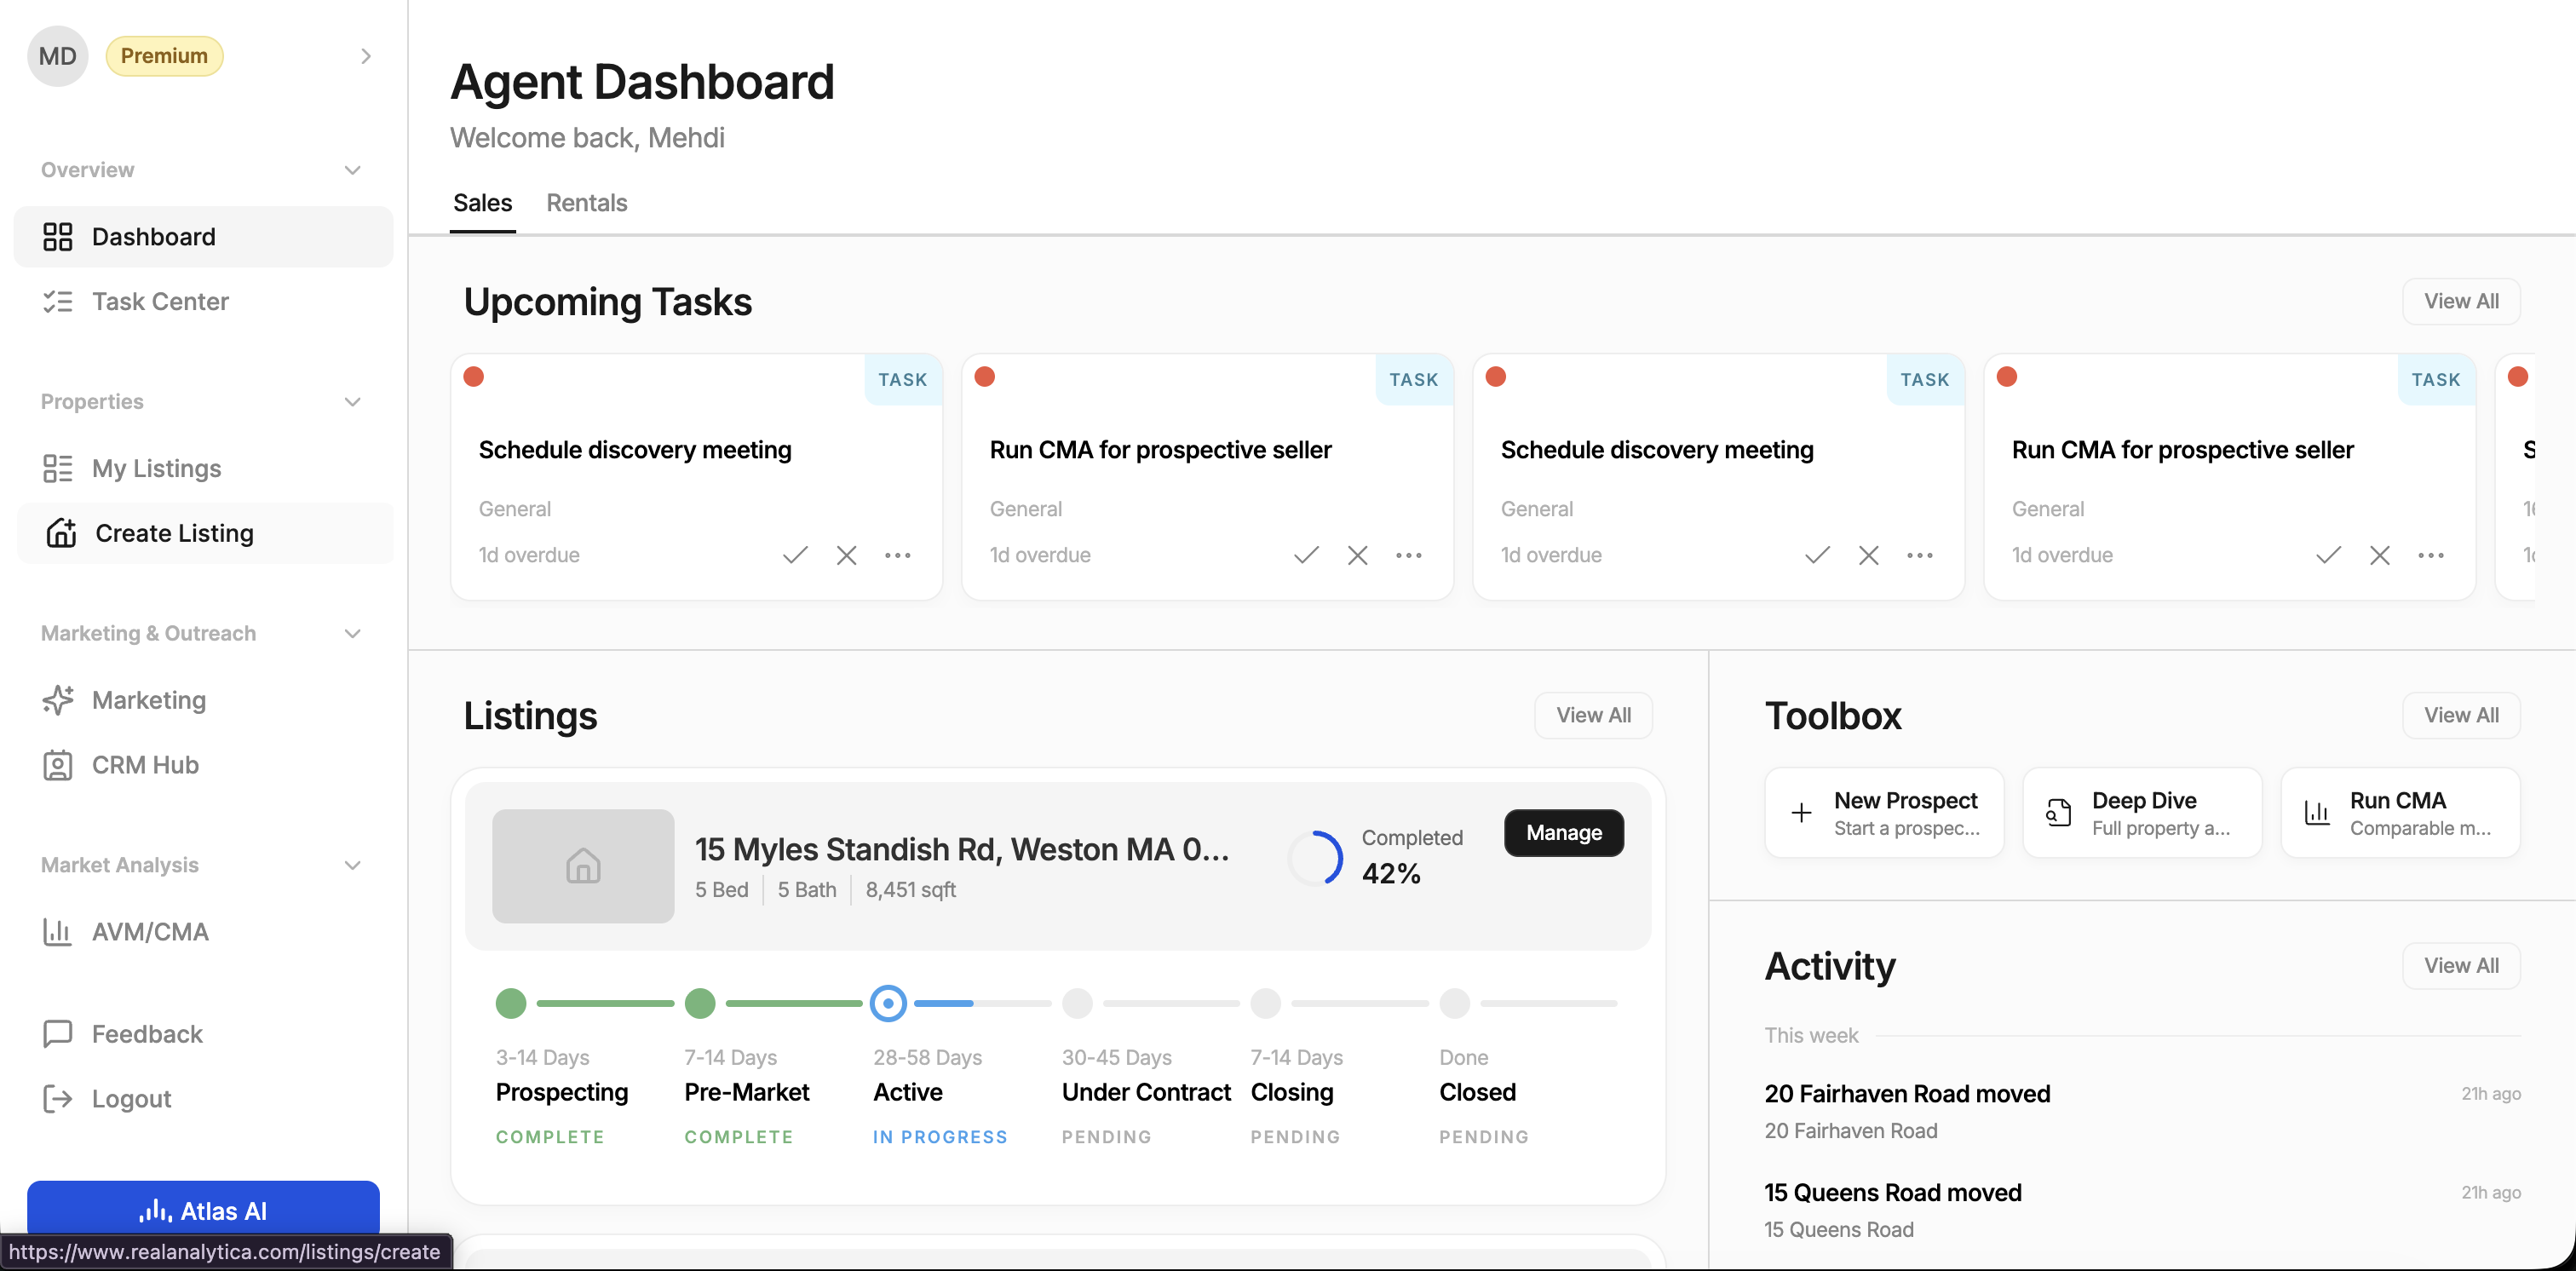Click Manage on the Myles Standish listing
2576x1271 pixels.
1563,832
